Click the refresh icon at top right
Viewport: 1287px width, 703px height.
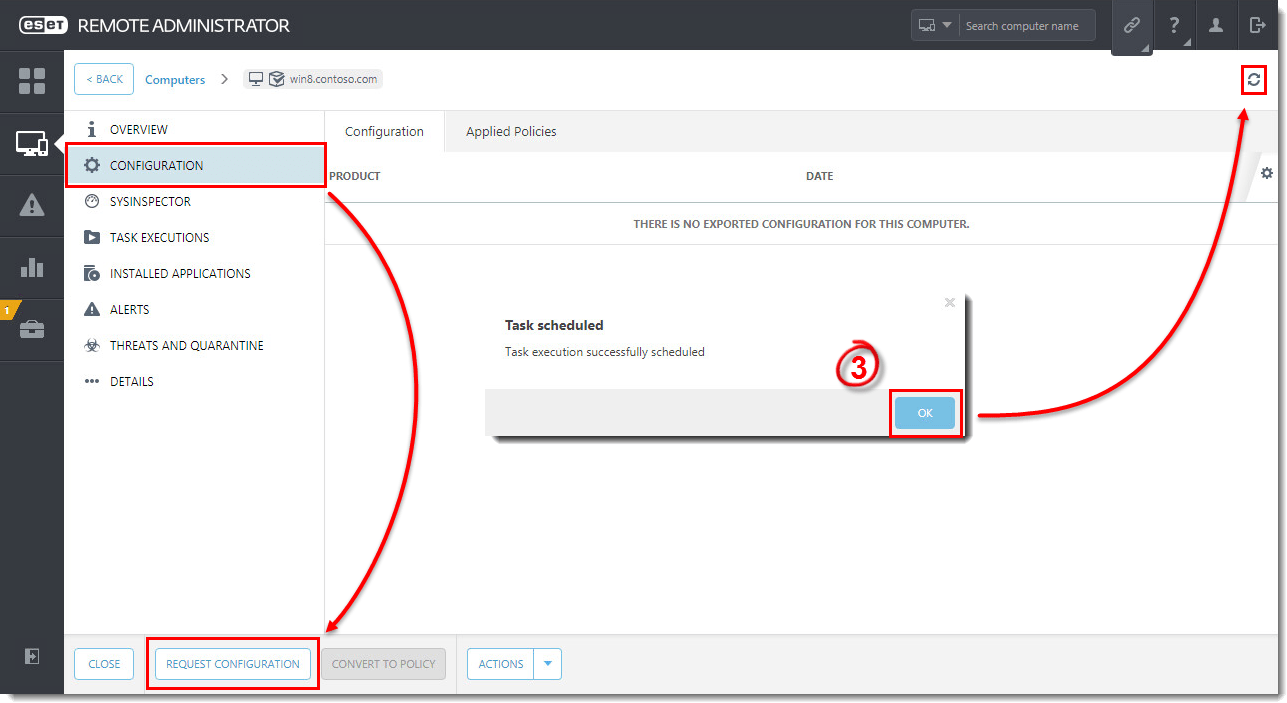coord(1253,80)
